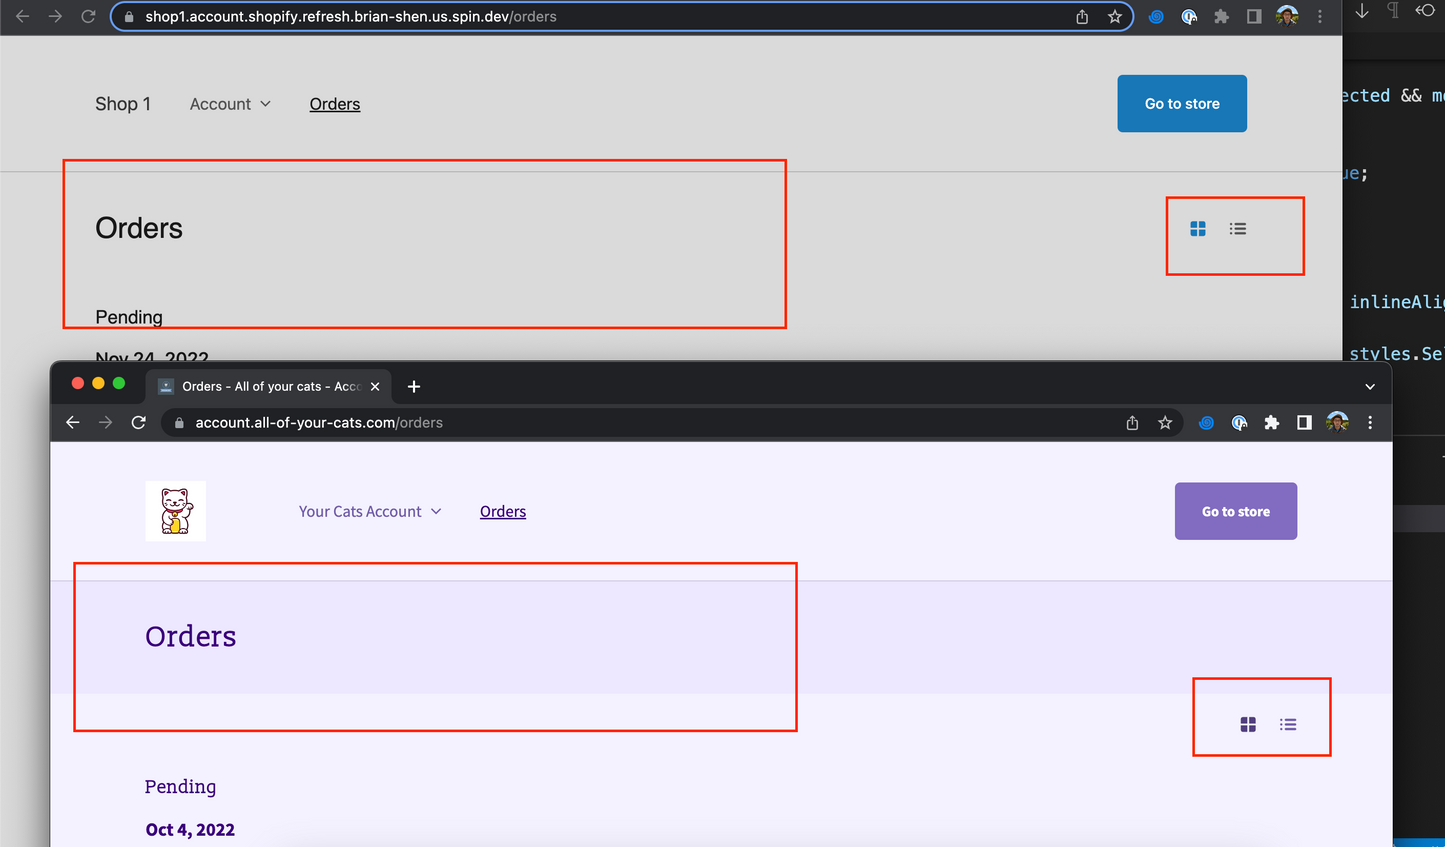Image resolution: width=1445 pixels, height=847 pixels.
Task: Bookmark the all-of-your-cats page with star
Action: tap(1165, 423)
